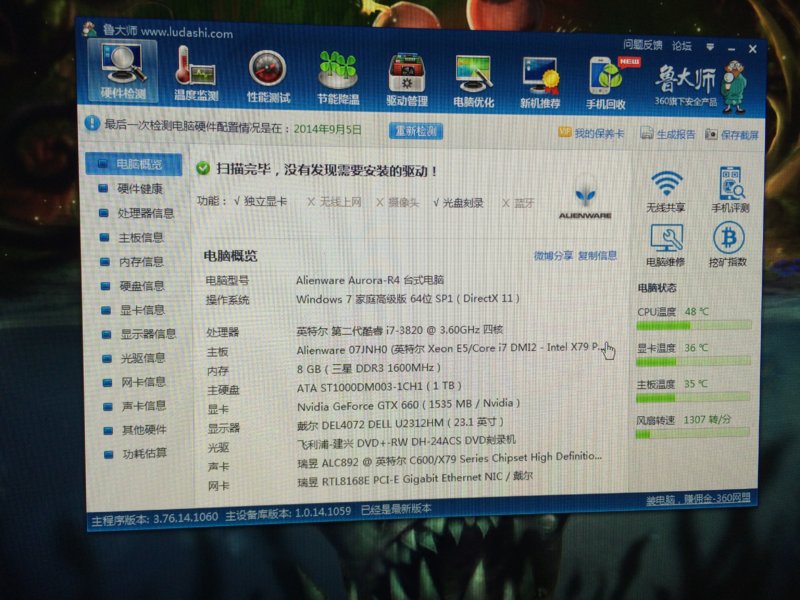The image size is (800, 600).
Task: Click the info icon beside 最后一次检测
Action: point(92,122)
